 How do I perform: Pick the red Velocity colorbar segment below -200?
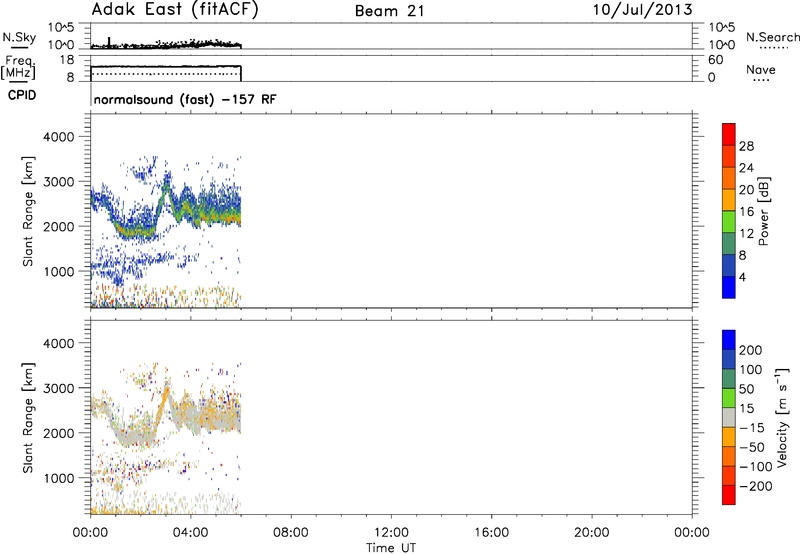[x=729, y=495]
